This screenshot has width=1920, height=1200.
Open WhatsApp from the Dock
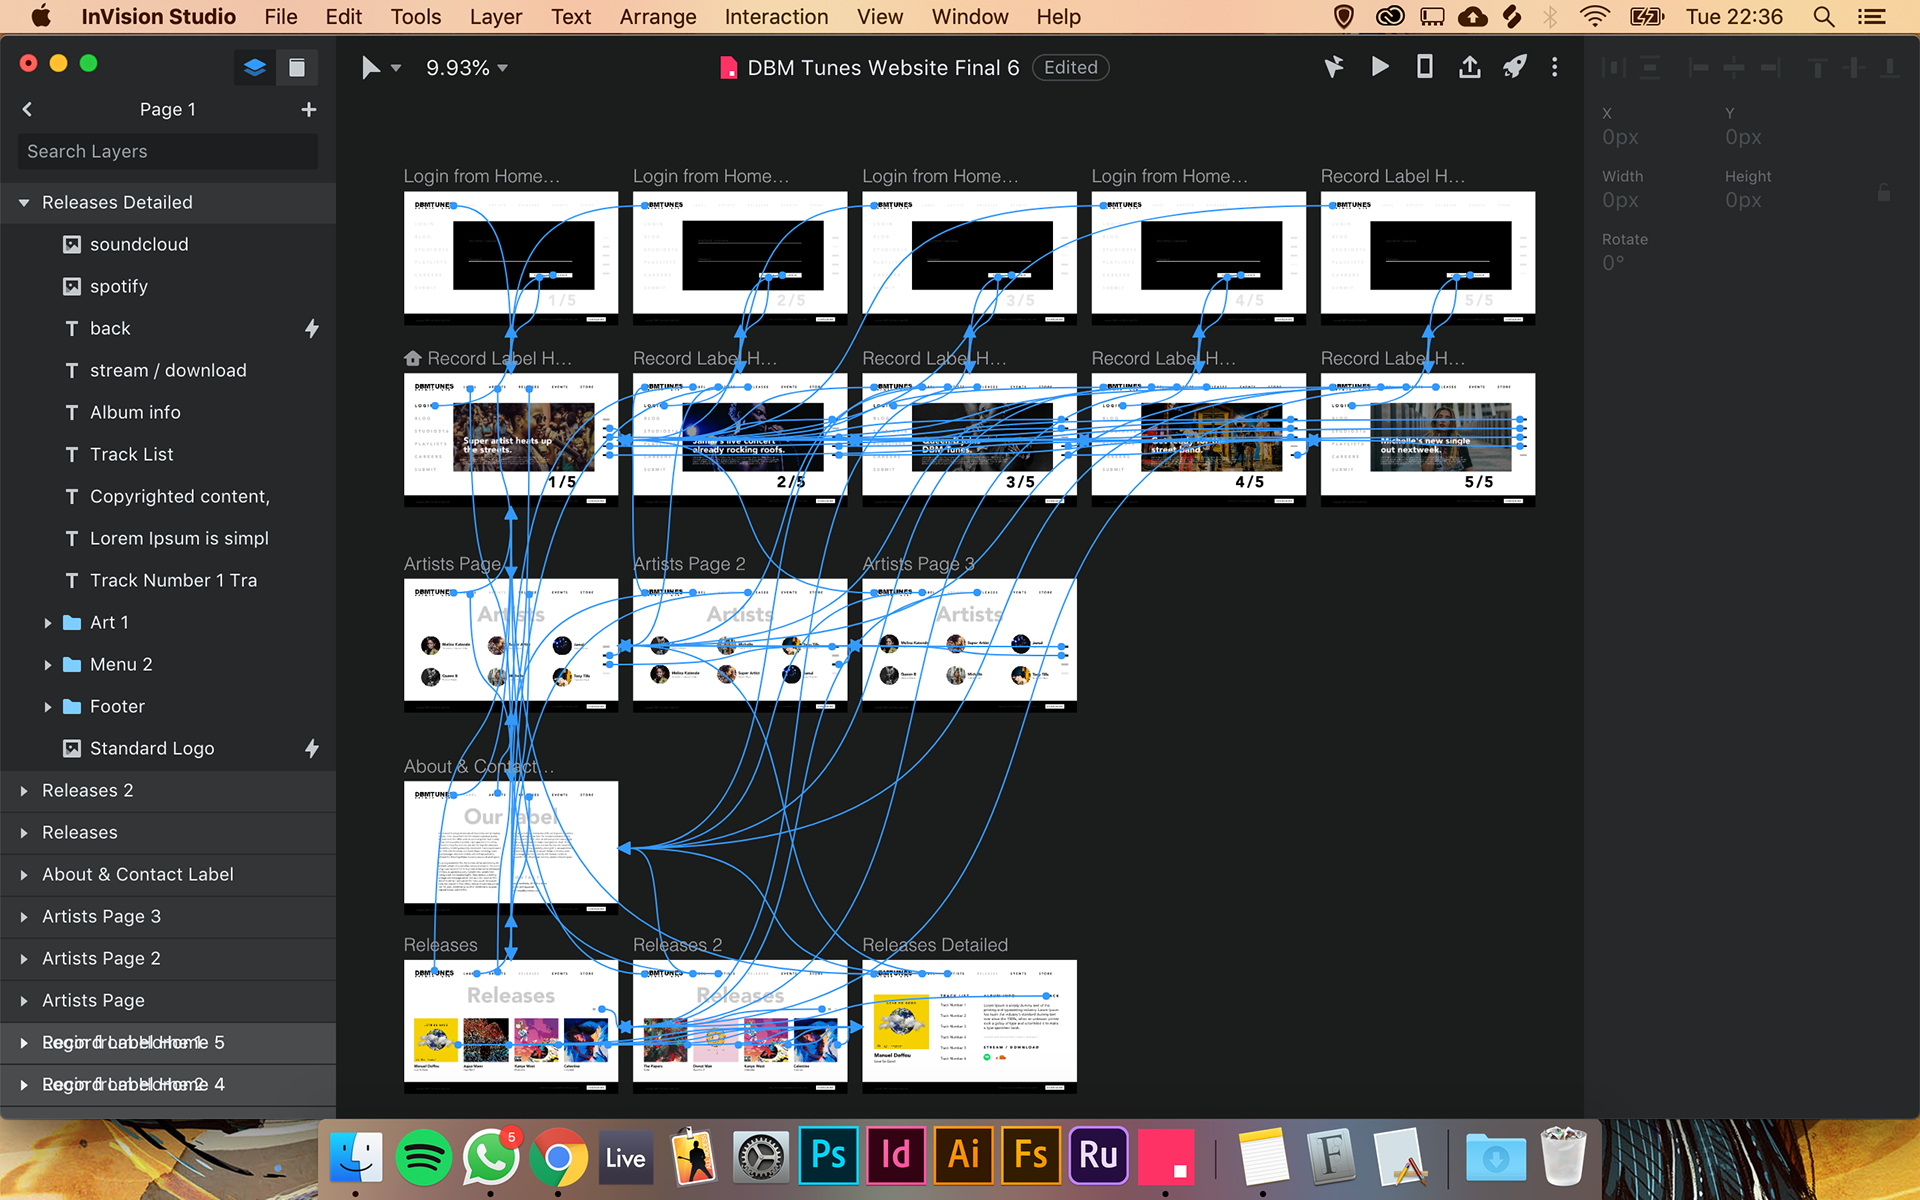pos(490,1158)
